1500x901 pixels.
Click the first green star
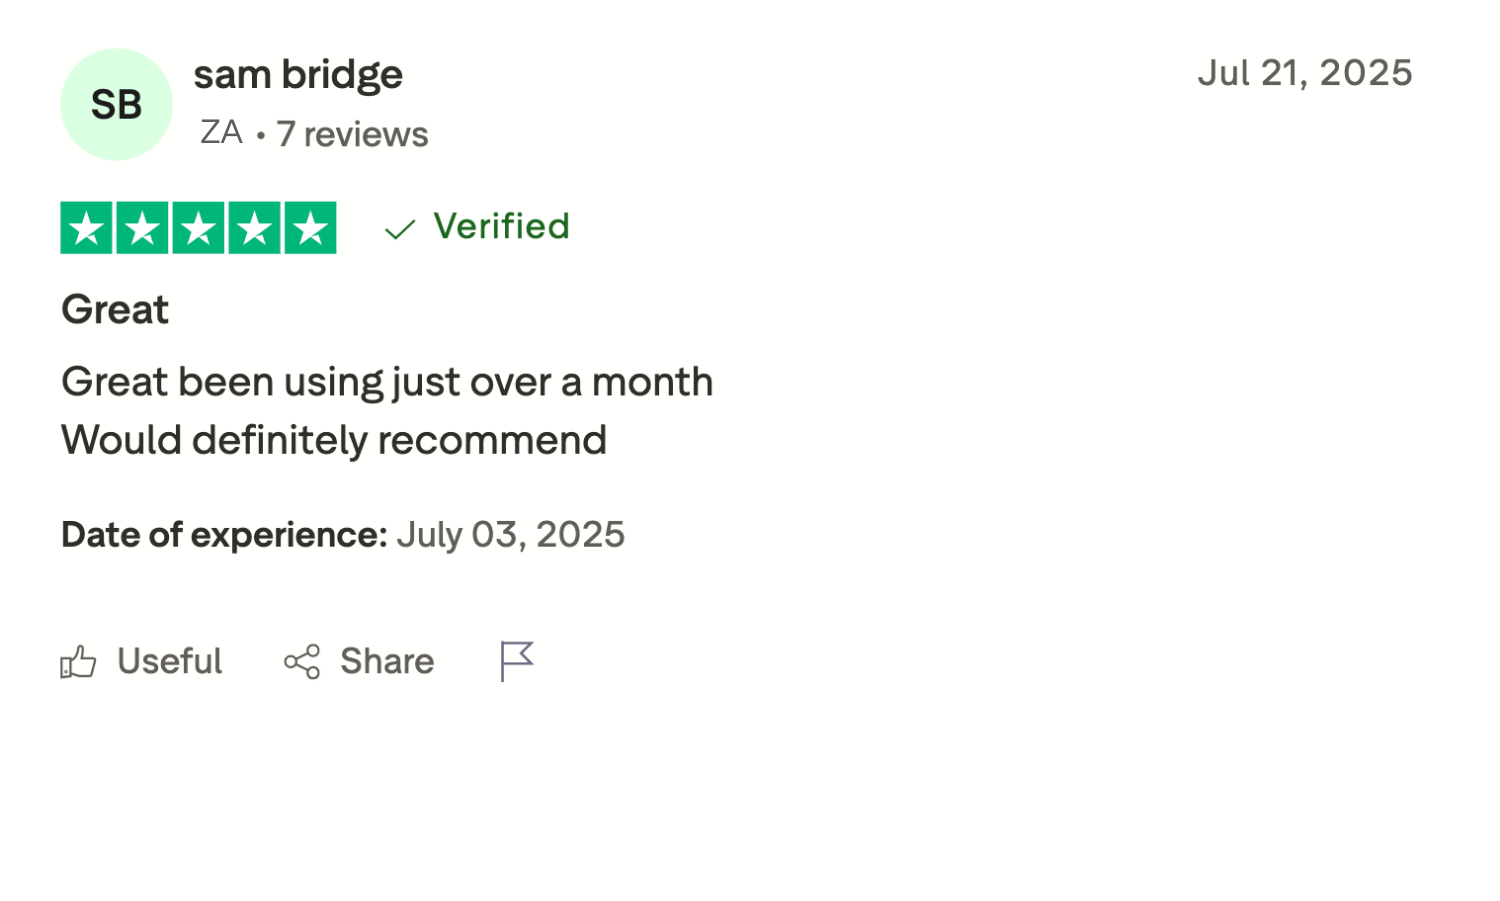point(86,228)
